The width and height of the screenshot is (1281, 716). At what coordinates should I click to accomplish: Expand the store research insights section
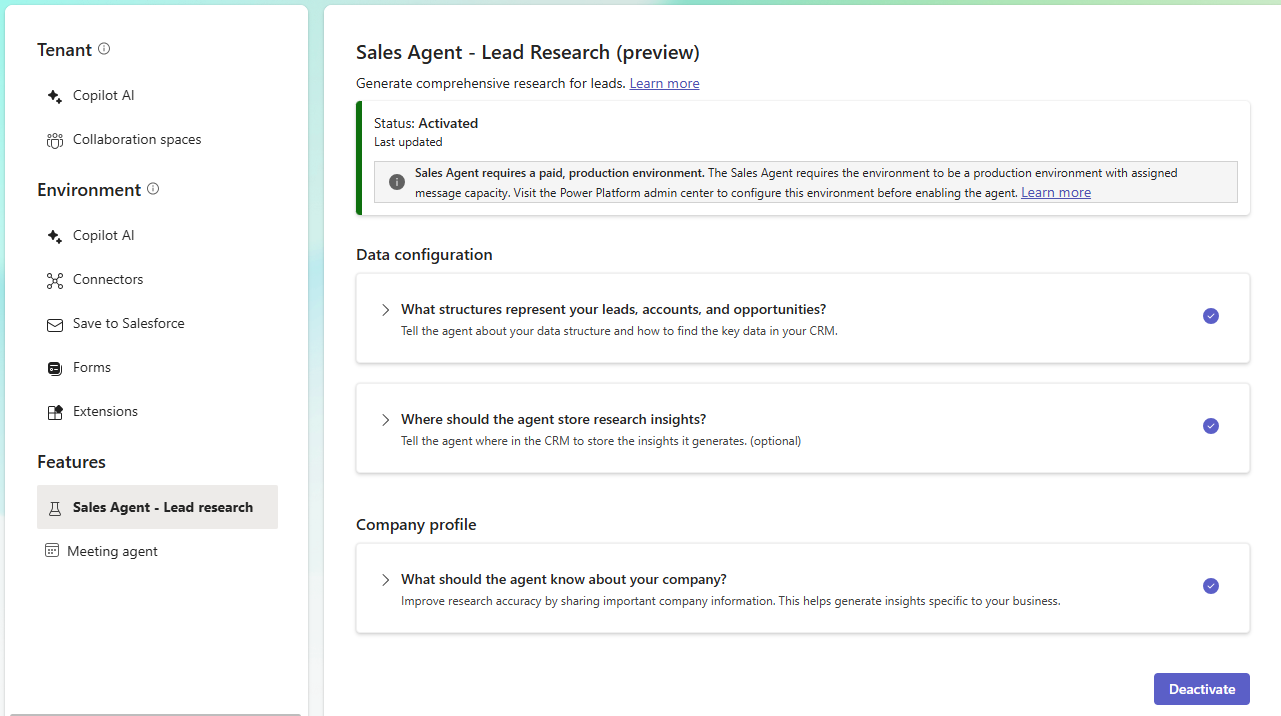point(386,420)
